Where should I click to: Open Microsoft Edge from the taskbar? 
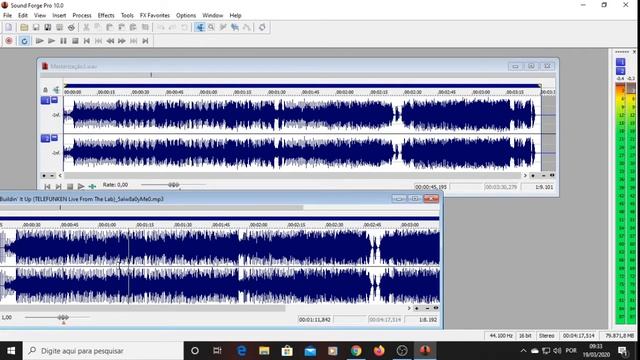pos(241,351)
